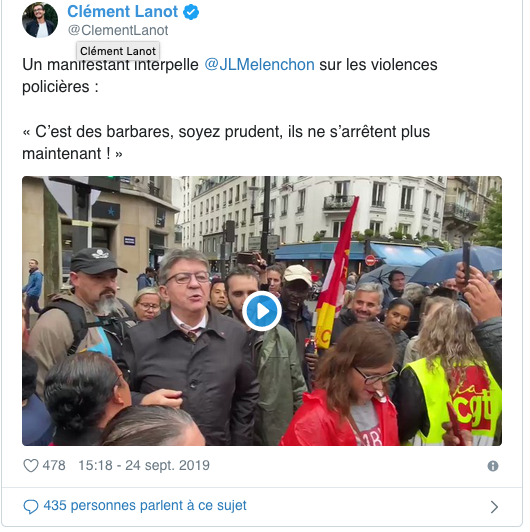Viewport: 530px width, 532px height.
Task: Open the tweet info icon
Action: click(493, 466)
